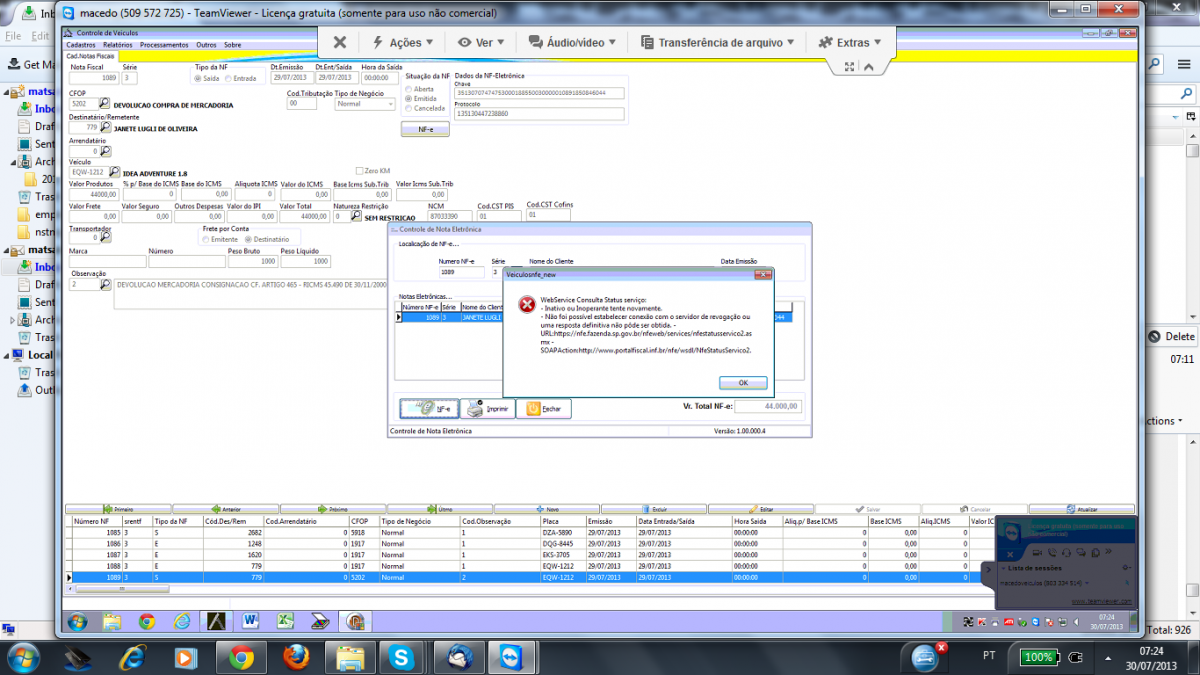Viewport: 1200px width, 675px height.
Task: Open the Veículo EQW-1212 lookup icon
Action: coord(115,172)
